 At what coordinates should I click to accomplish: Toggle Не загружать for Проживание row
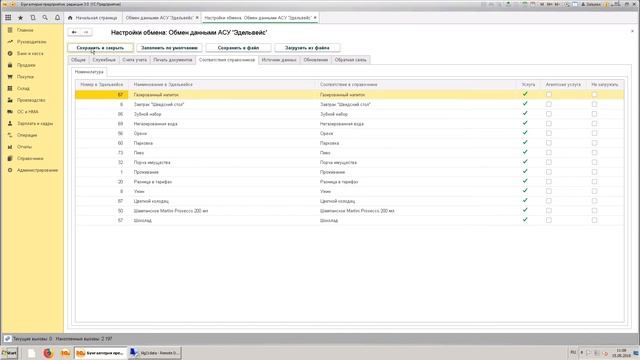[x=594, y=172]
